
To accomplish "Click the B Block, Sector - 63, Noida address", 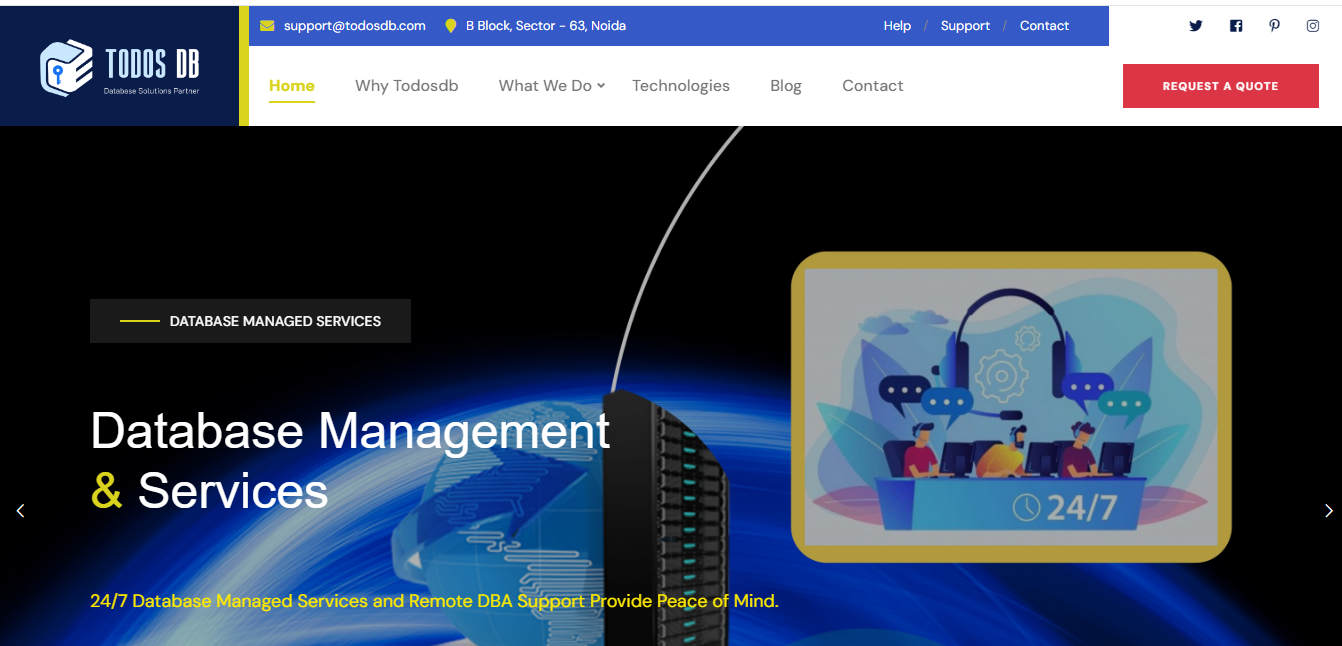I will pyautogui.click(x=546, y=26).
